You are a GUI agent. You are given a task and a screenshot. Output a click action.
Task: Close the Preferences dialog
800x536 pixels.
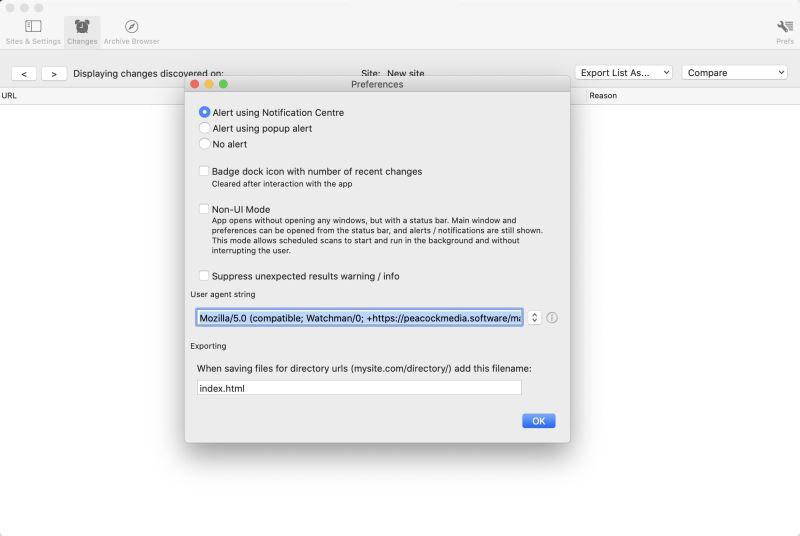click(194, 84)
